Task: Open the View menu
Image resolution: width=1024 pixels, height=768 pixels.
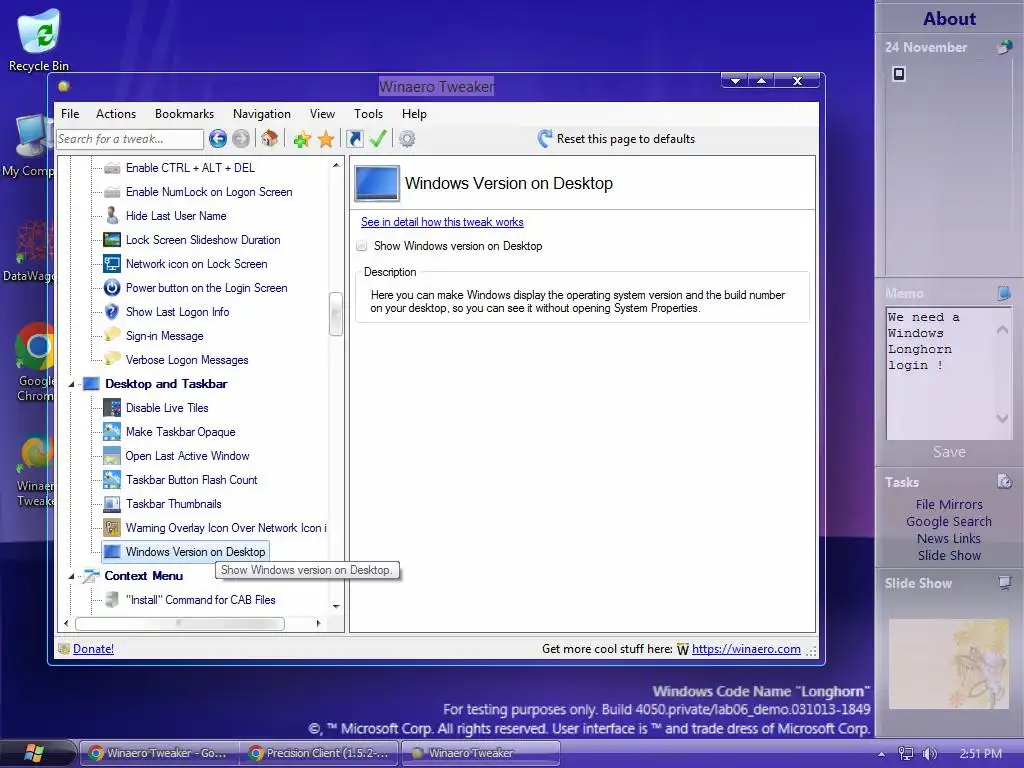Action: coord(322,114)
